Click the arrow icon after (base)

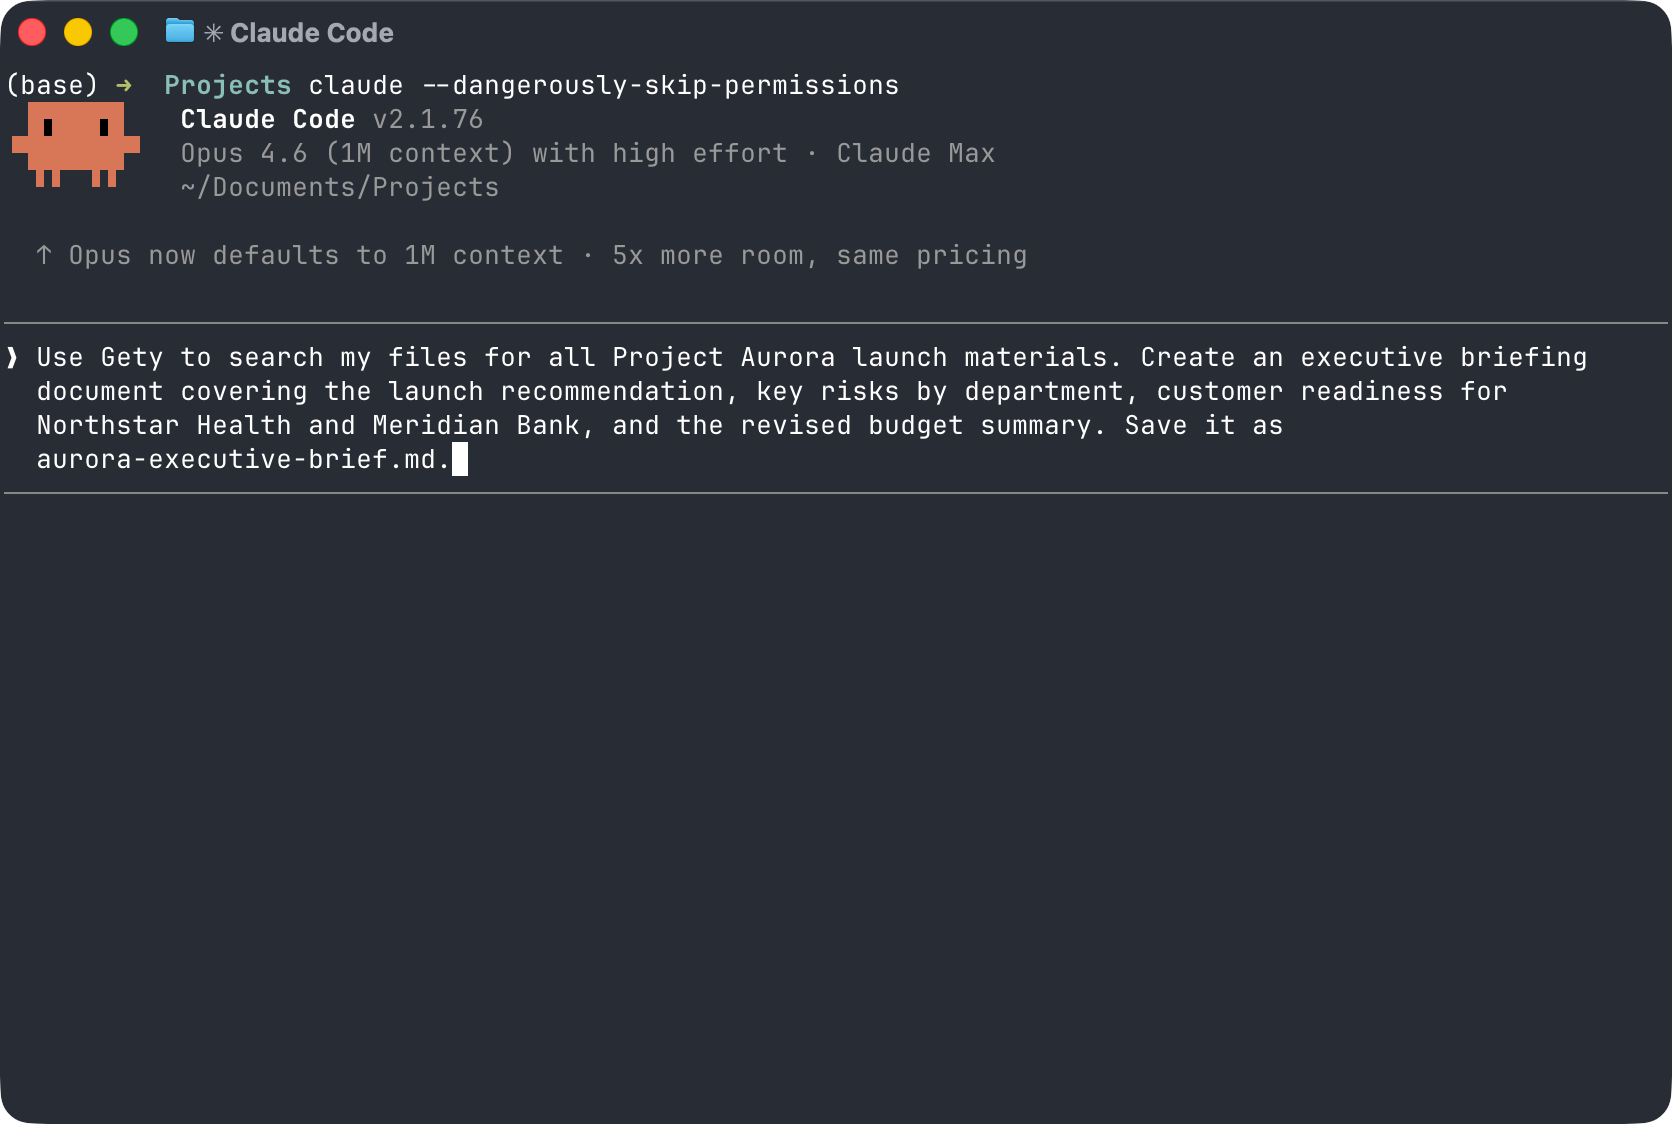coord(123,85)
